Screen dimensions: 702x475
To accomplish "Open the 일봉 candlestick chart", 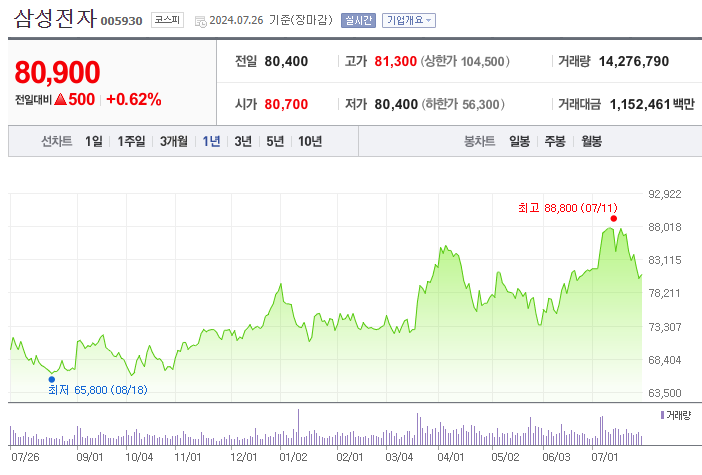I will point(519,141).
